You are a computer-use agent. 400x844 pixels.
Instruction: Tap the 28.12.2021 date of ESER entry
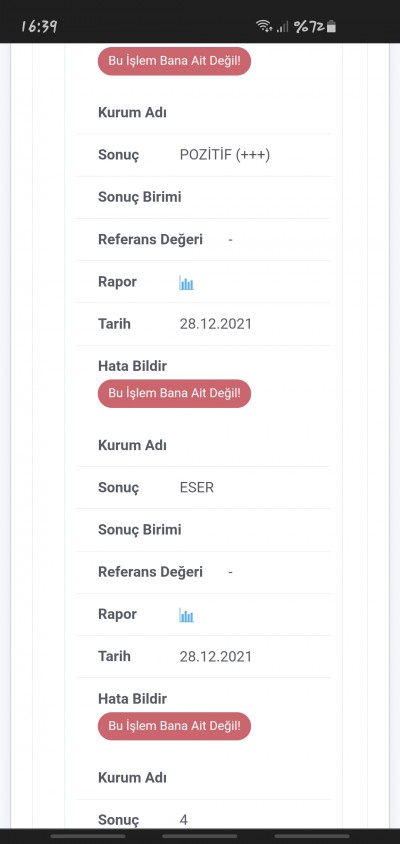216,657
